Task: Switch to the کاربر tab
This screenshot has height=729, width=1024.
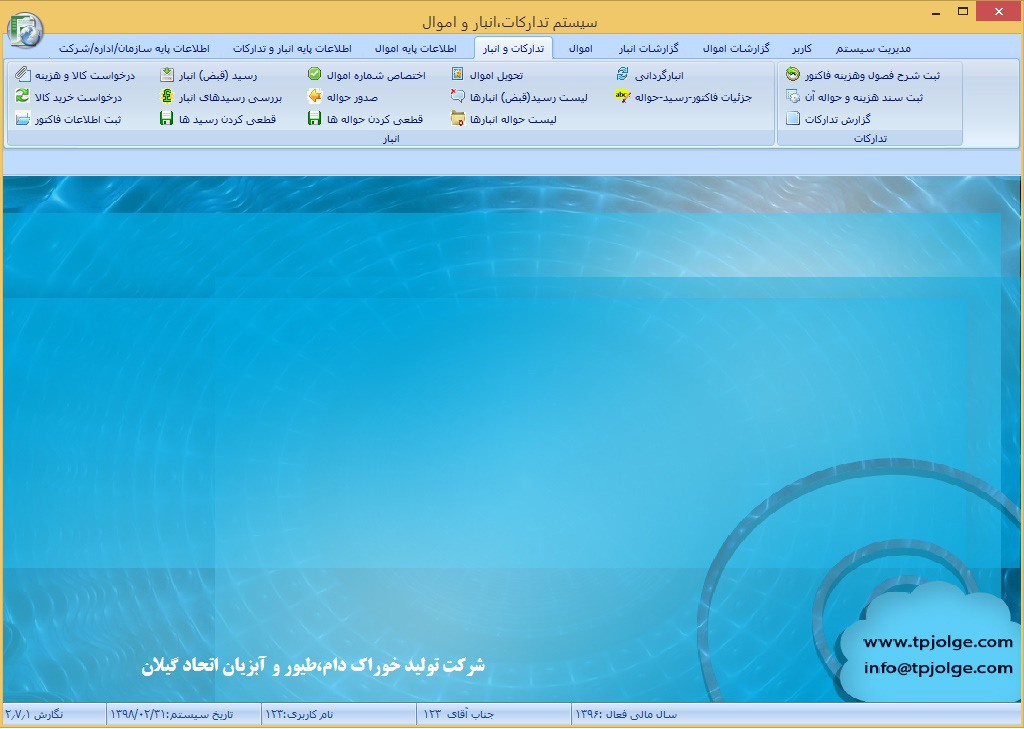Action: [802, 48]
